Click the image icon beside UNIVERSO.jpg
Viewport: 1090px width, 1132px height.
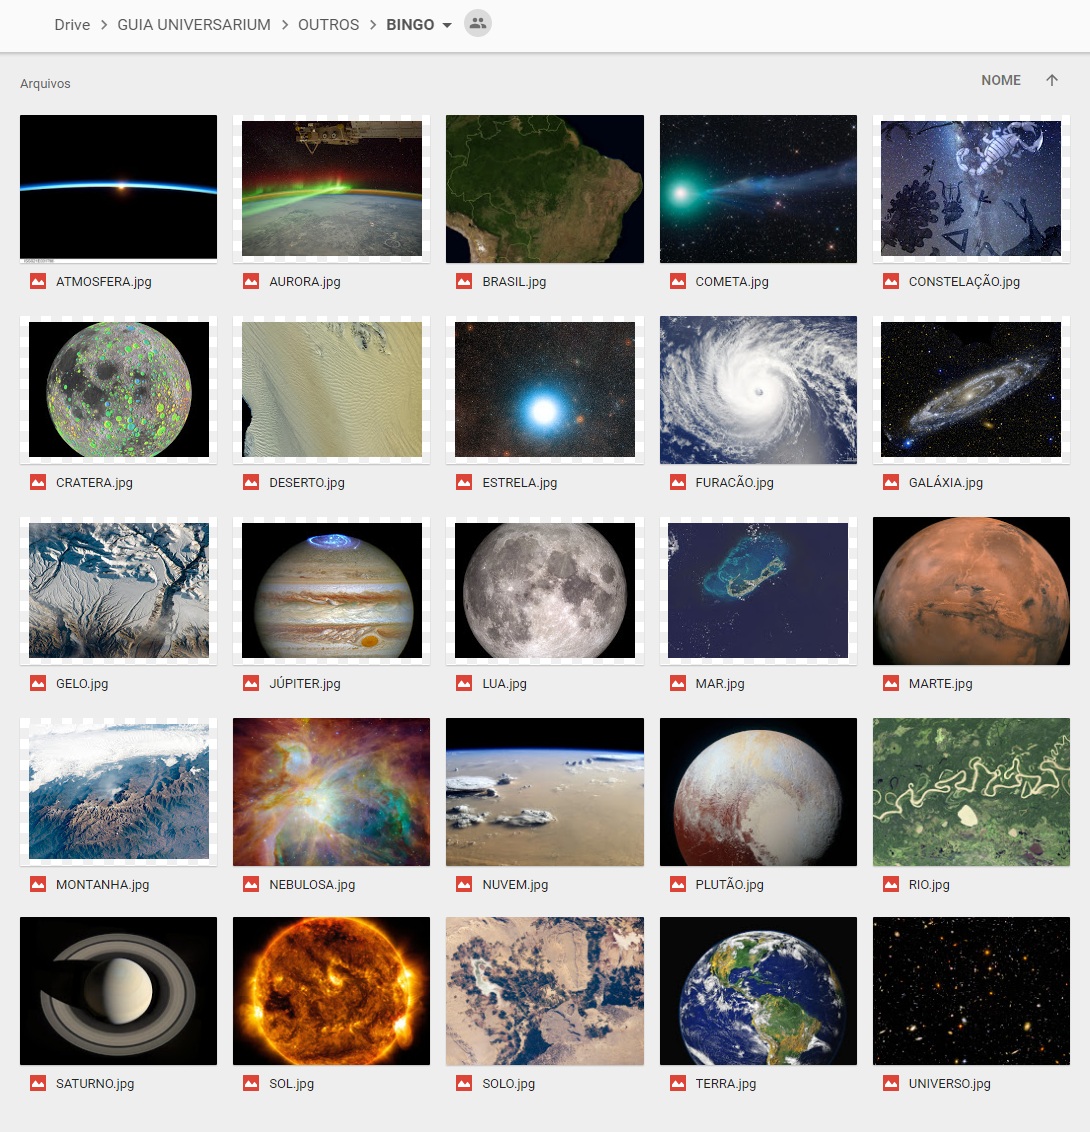click(891, 1083)
